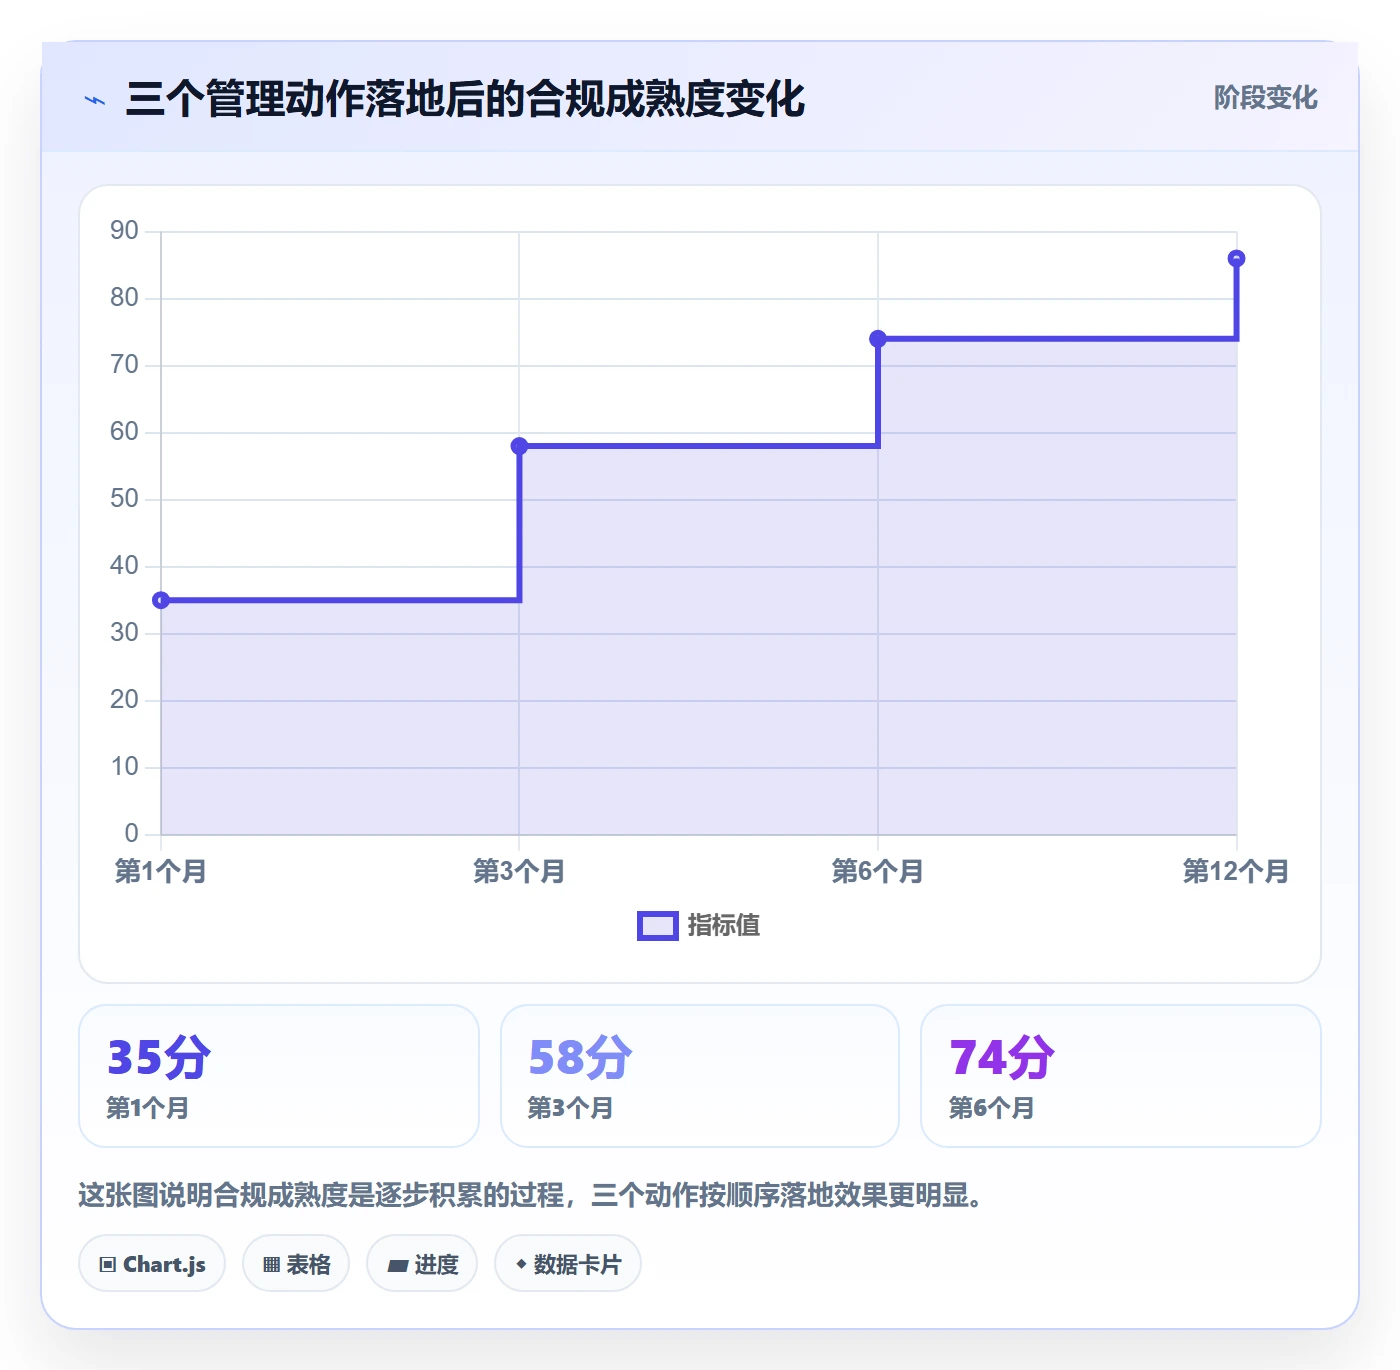Image resolution: width=1400 pixels, height=1370 pixels.
Task: Click the 阶段变化 label in header
Action: click(1265, 98)
